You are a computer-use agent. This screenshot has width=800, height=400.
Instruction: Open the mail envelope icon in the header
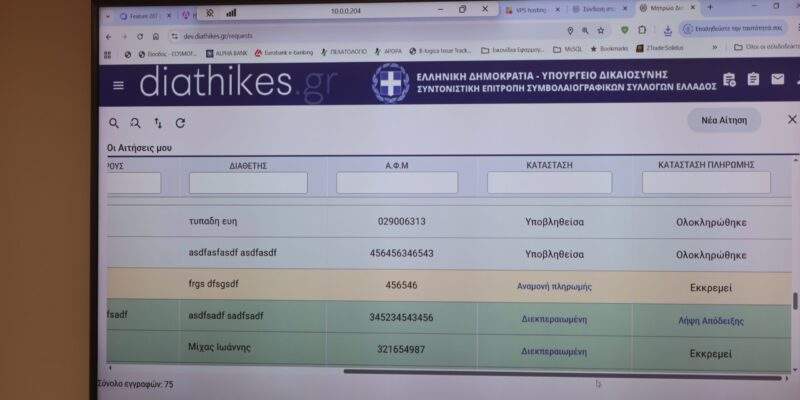(x=777, y=80)
